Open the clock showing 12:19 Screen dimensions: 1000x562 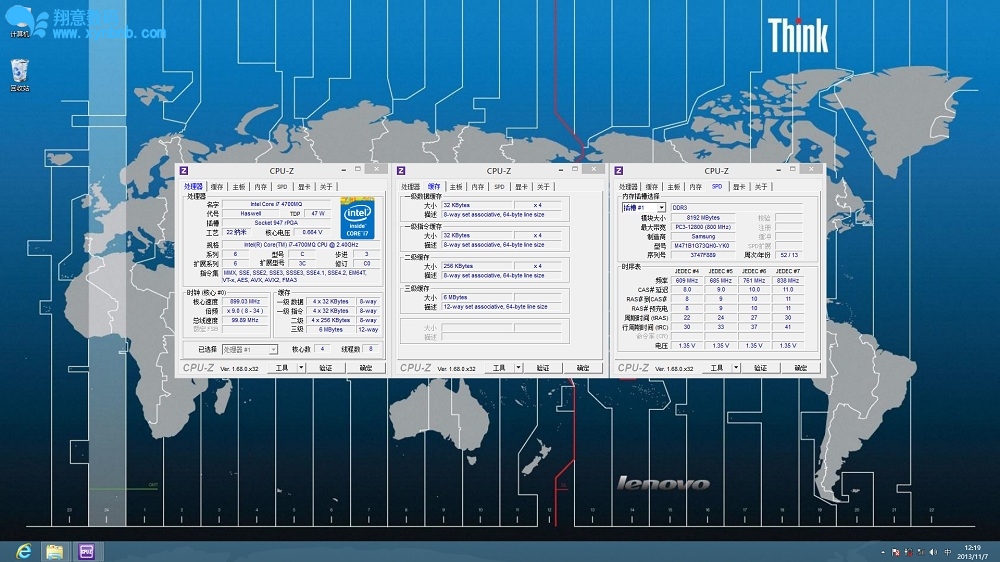tap(973, 552)
